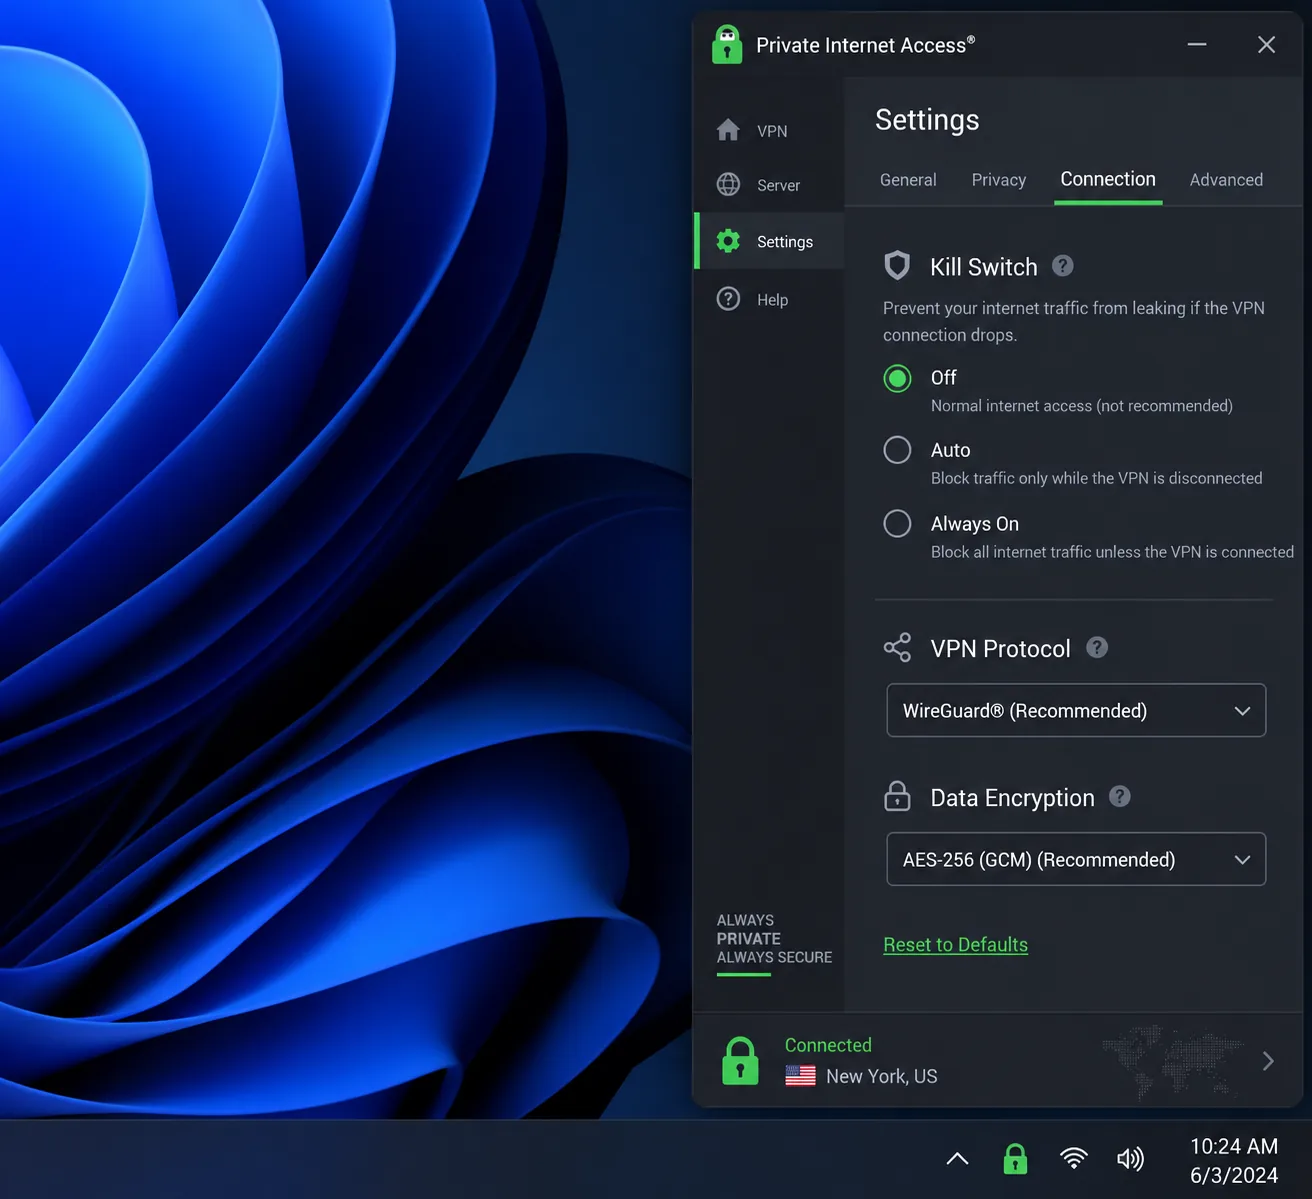Click the Kill Switch shield icon

click(x=897, y=265)
